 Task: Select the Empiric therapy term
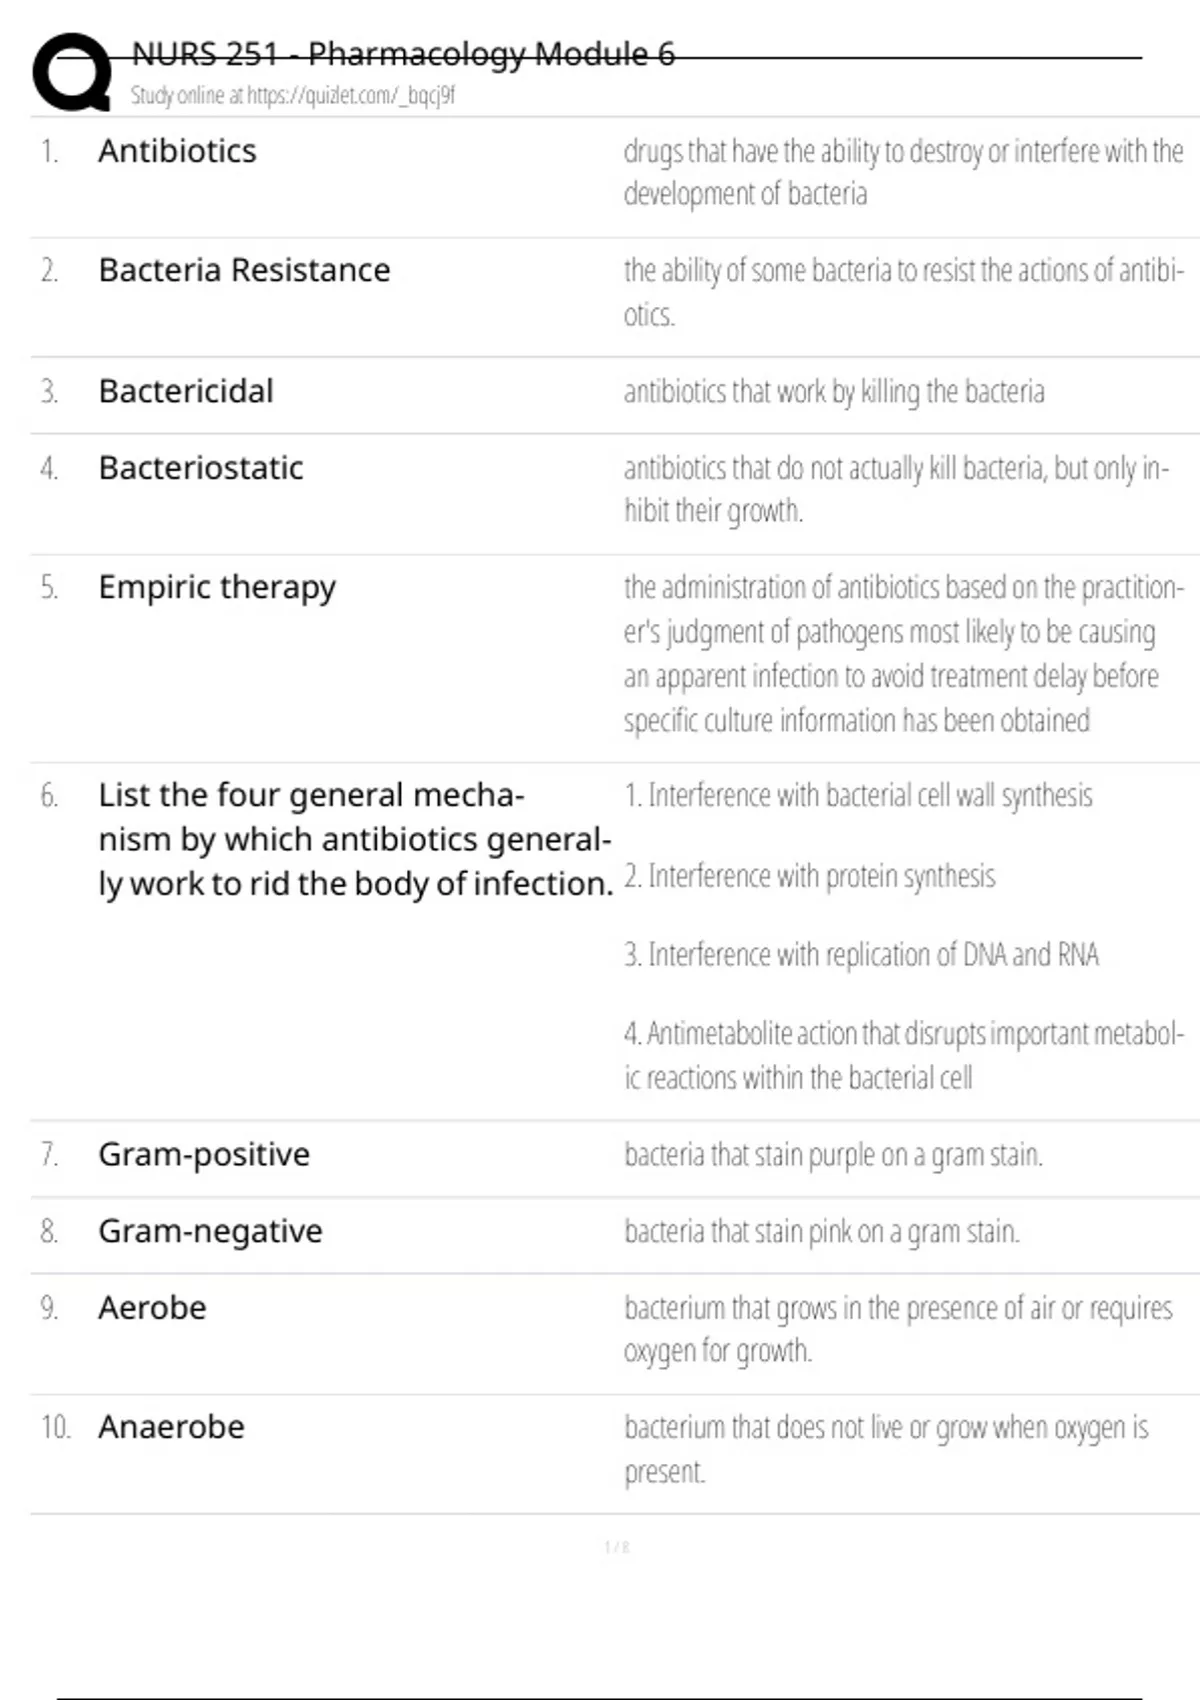point(217,588)
